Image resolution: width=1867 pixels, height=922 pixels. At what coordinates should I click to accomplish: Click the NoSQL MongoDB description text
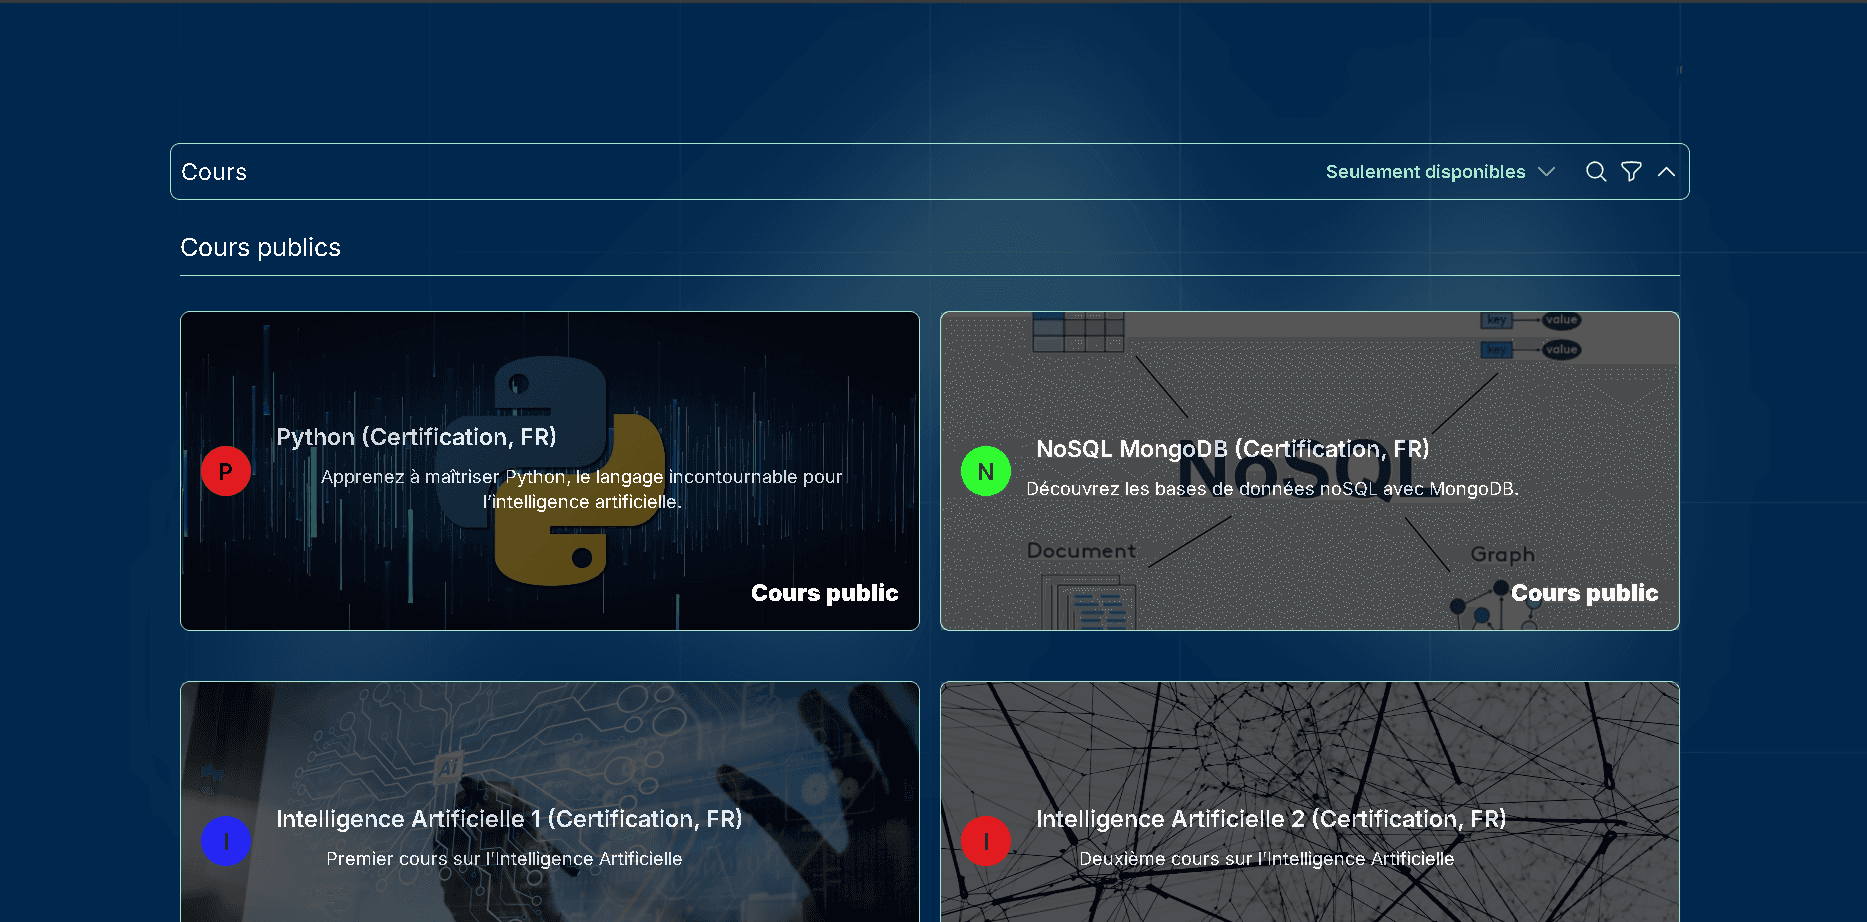click(x=1272, y=489)
